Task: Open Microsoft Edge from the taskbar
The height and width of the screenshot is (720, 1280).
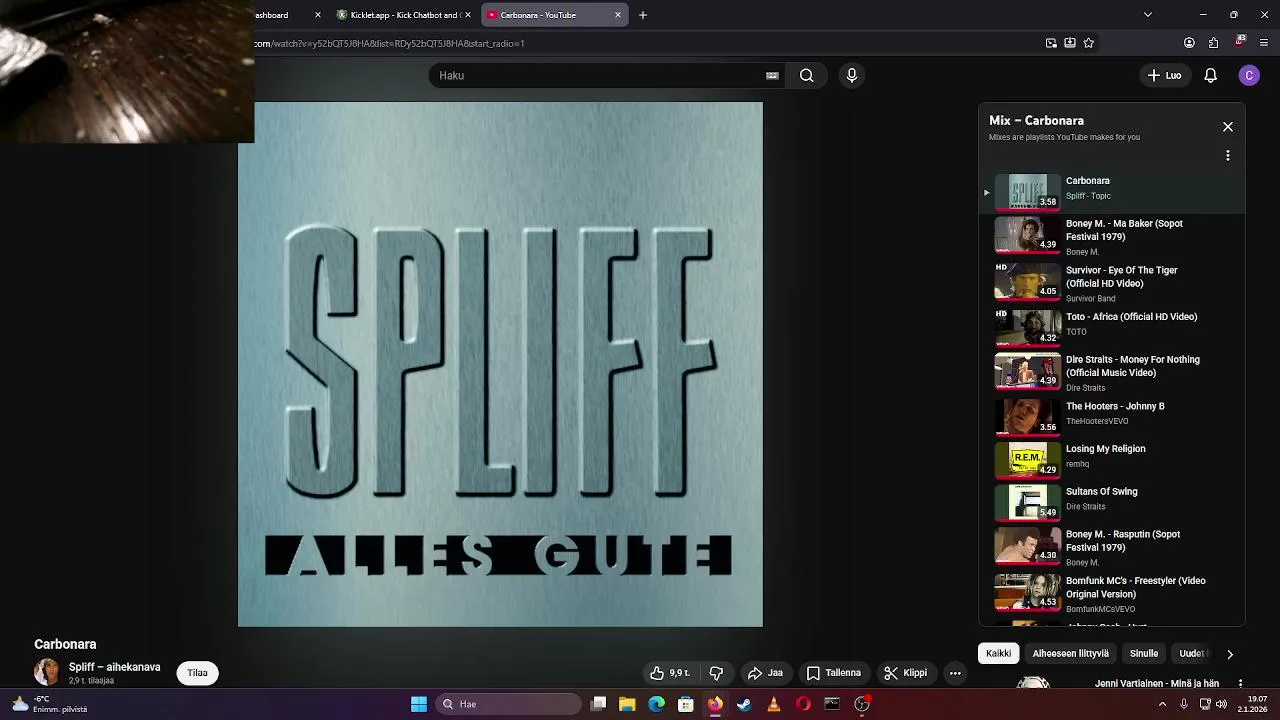Action: click(x=656, y=704)
